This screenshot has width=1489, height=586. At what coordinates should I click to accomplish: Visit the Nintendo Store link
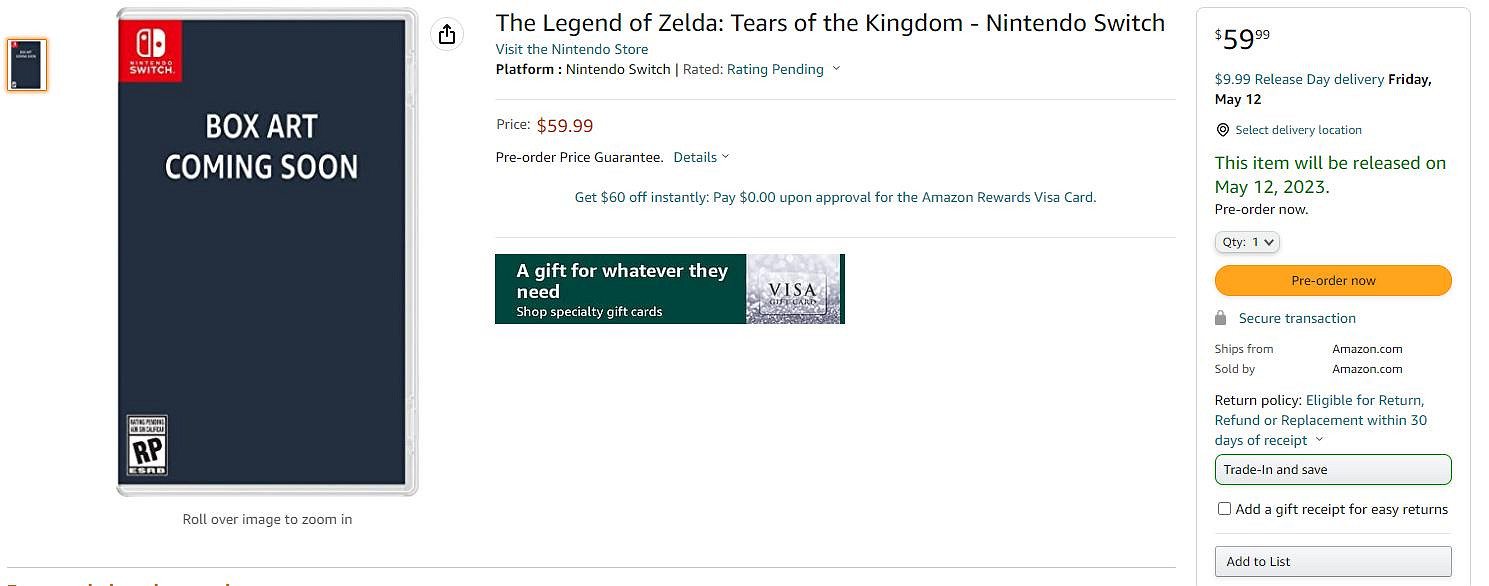coord(571,49)
